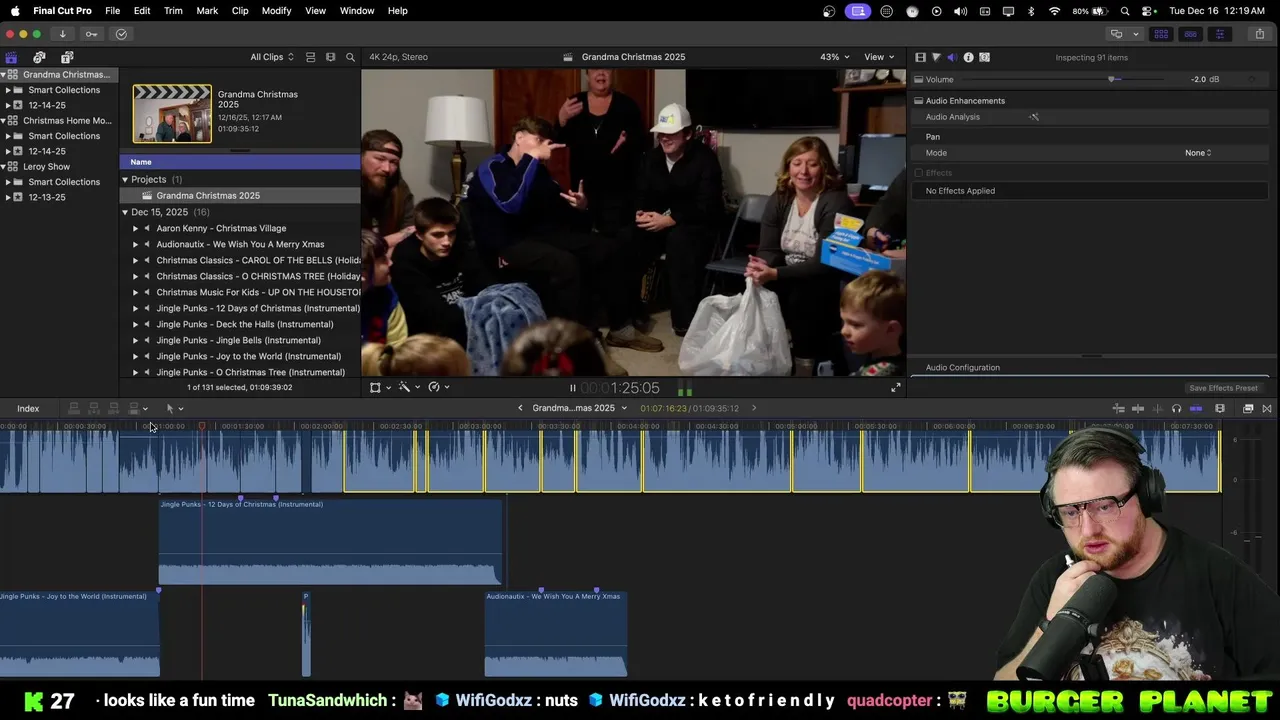Toggle Browser panel visibility button
1280x720 pixels.
tap(1161, 34)
